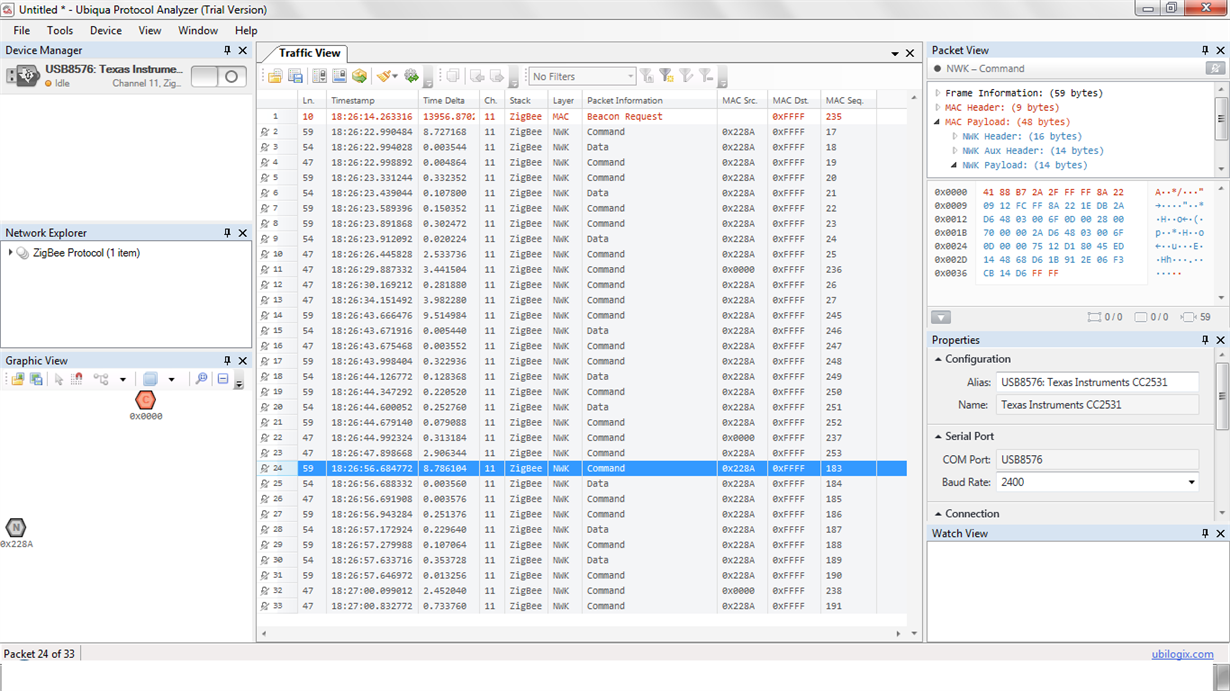Open the gear options icon in traffic toolbar

[411, 76]
